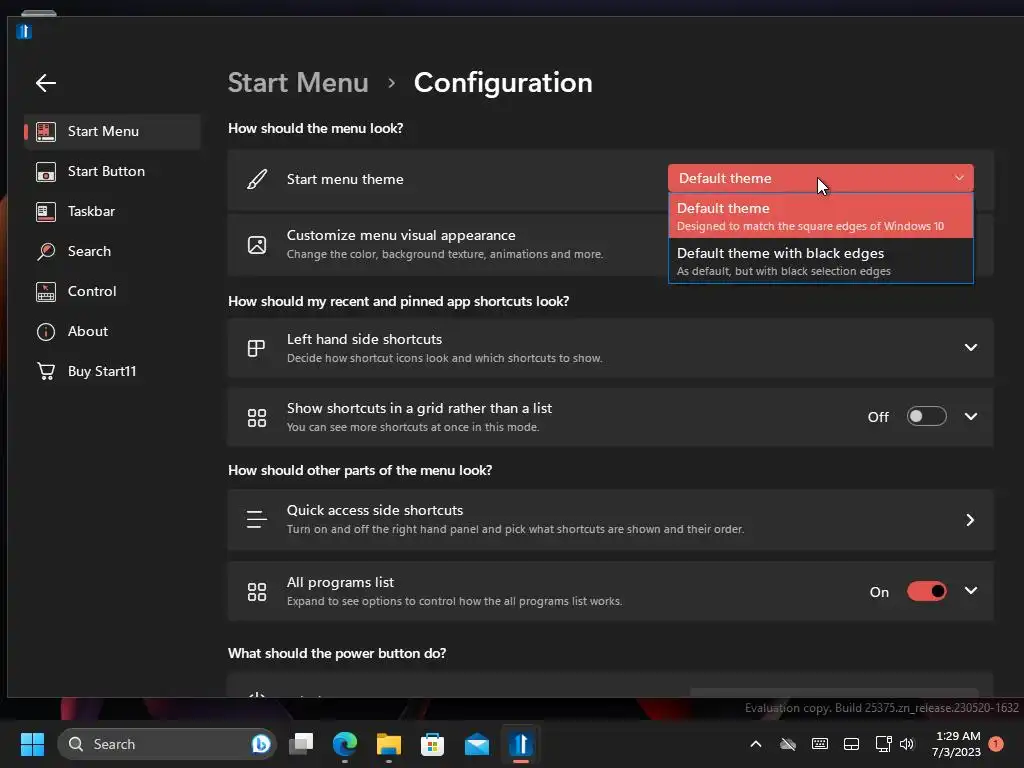The height and width of the screenshot is (768, 1024).
Task: Select 'Default theme with black edges'
Action: point(820,261)
